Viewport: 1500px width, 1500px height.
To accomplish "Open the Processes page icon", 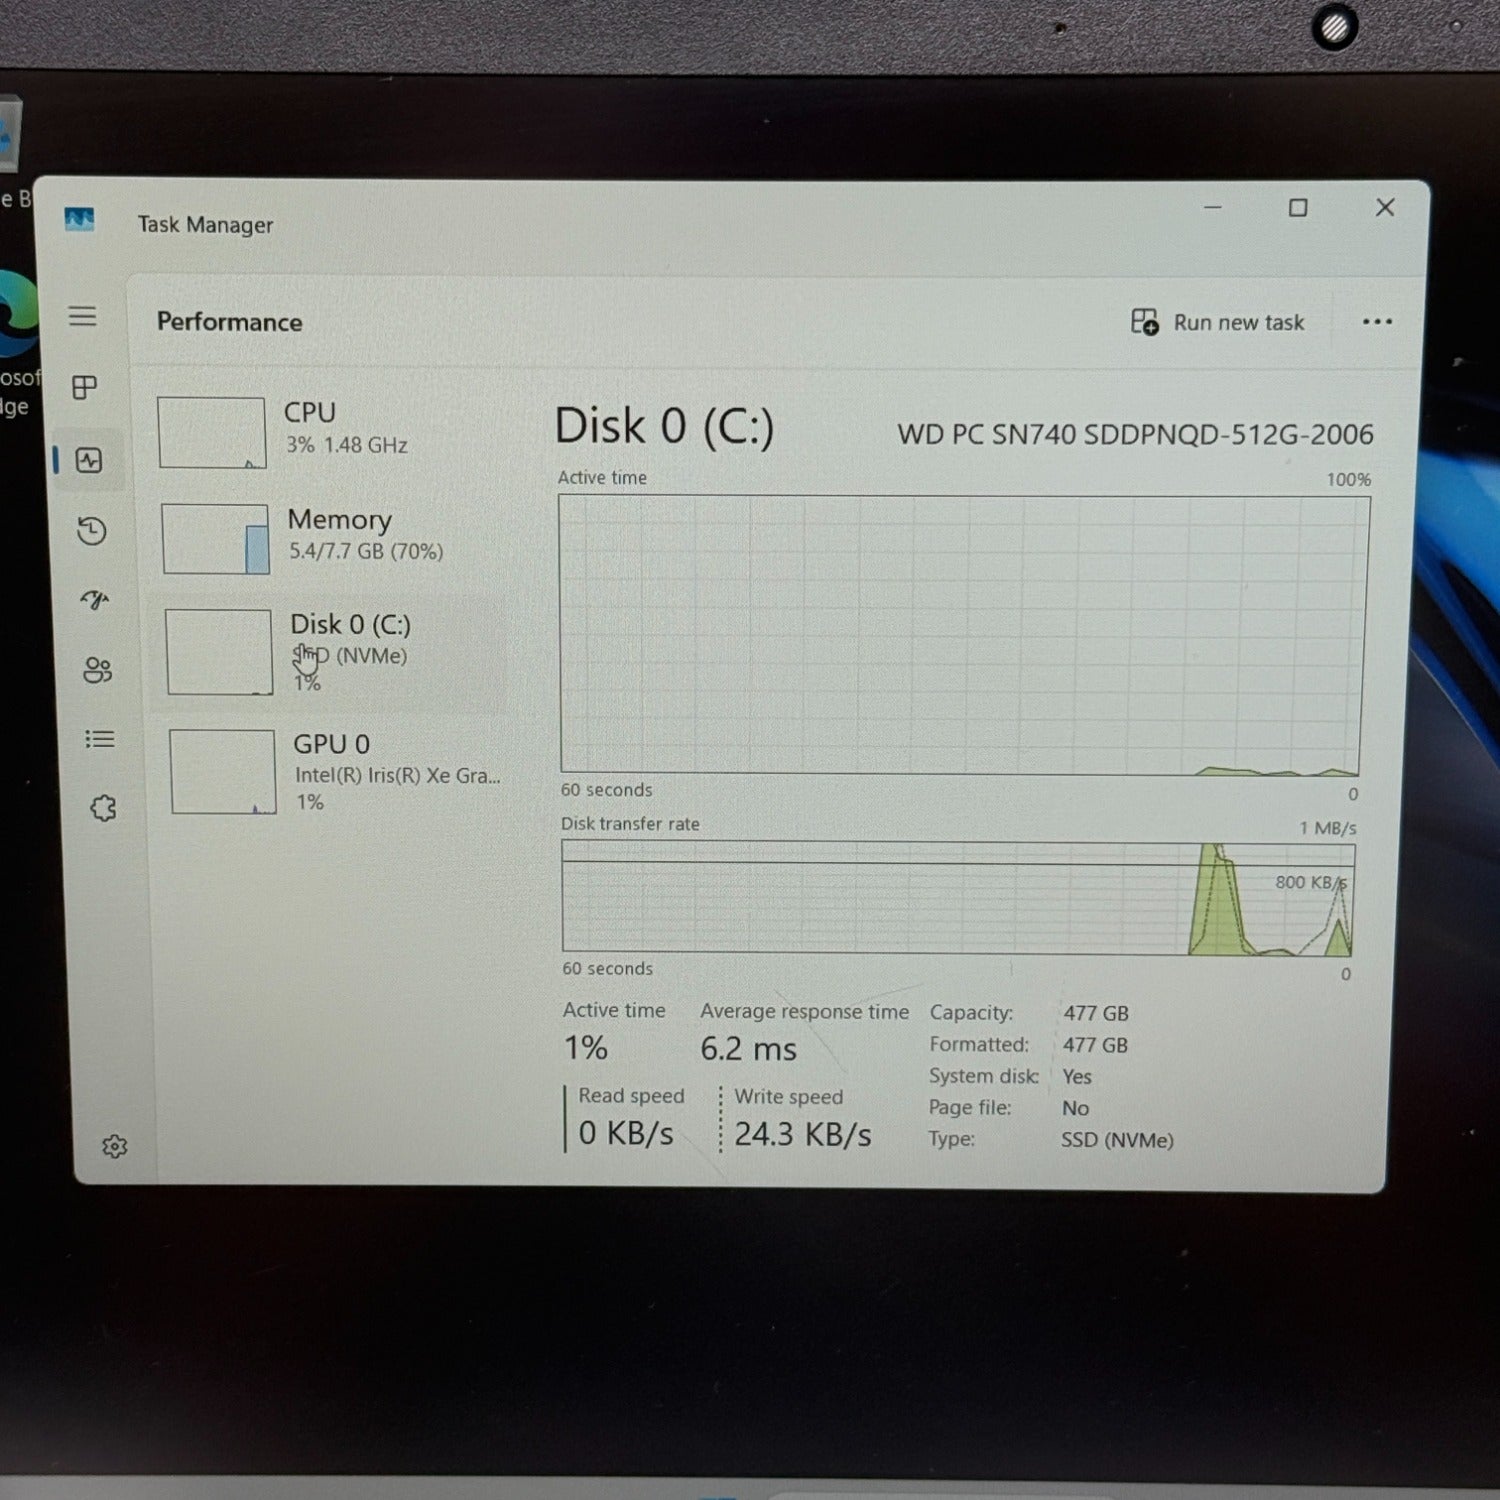I will pos(85,388).
